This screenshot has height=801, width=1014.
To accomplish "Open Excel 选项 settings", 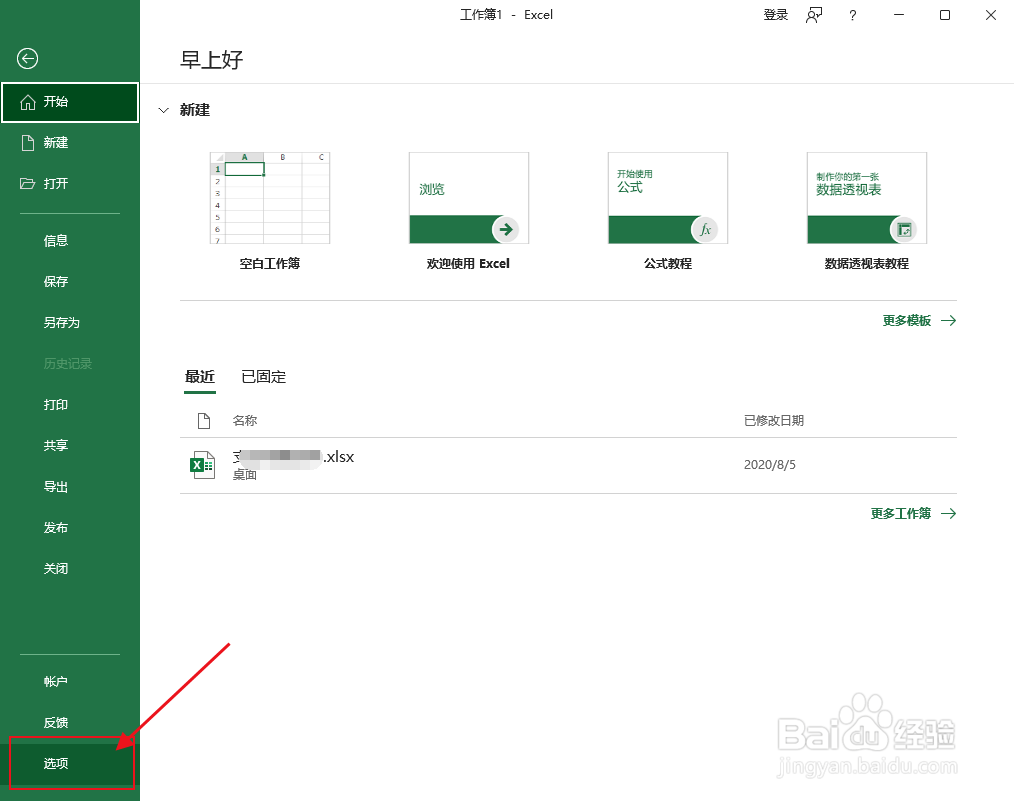I will (70, 764).
